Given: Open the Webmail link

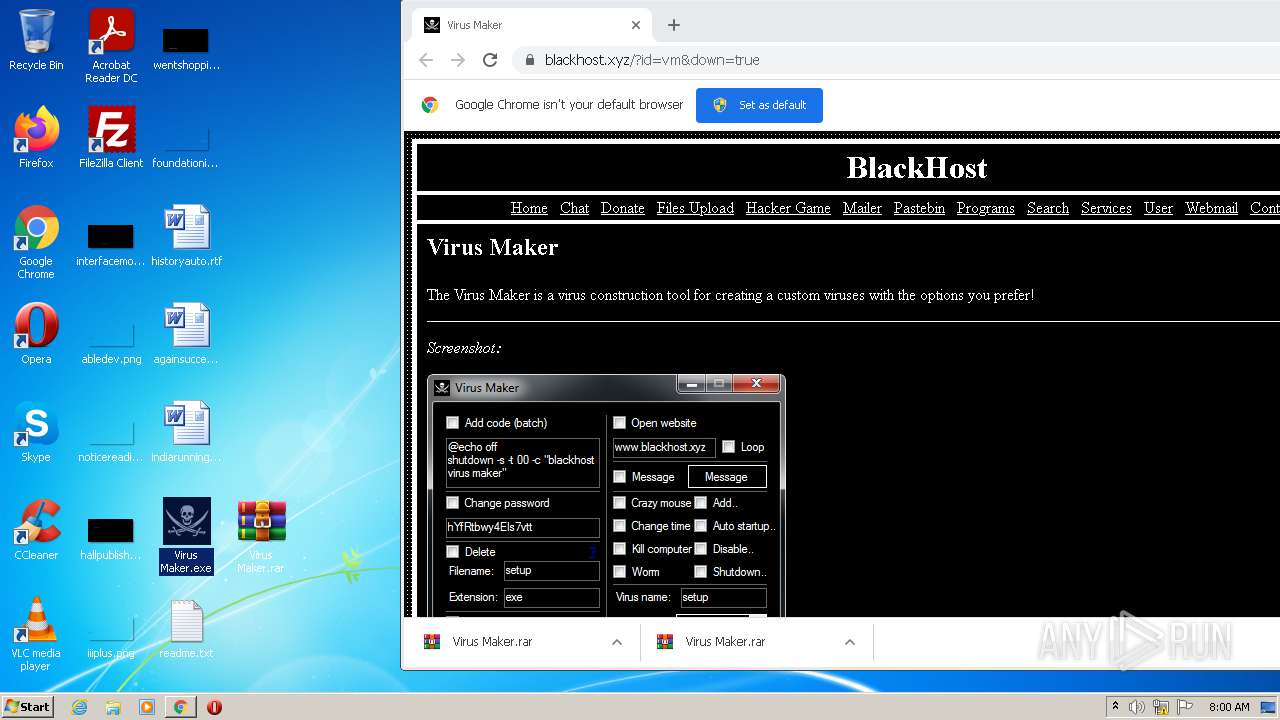Looking at the screenshot, I should [1211, 208].
